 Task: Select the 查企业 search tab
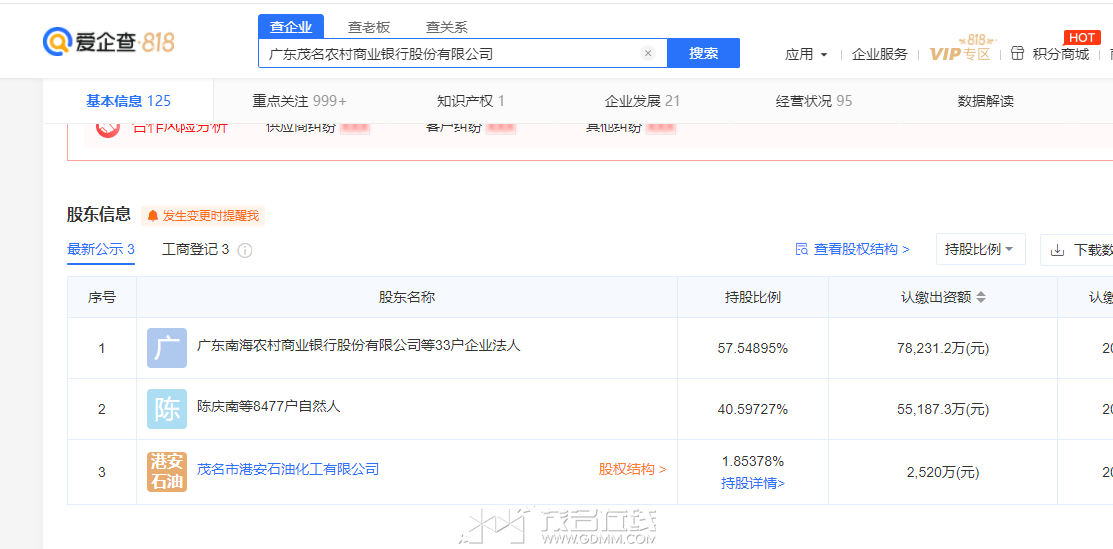coord(291,27)
